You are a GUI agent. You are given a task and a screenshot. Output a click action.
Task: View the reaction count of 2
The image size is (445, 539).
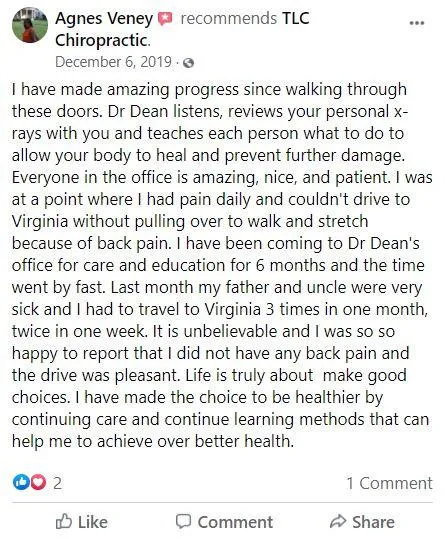(x=57, y=483)
